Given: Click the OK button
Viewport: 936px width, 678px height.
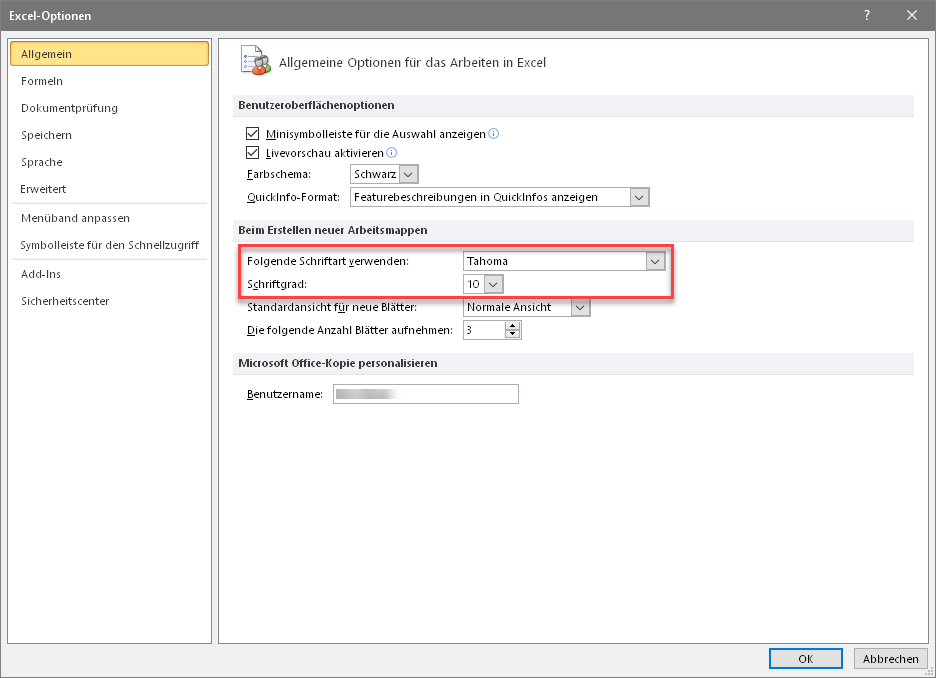Looking at the screenshot, I should coord(805,659).
